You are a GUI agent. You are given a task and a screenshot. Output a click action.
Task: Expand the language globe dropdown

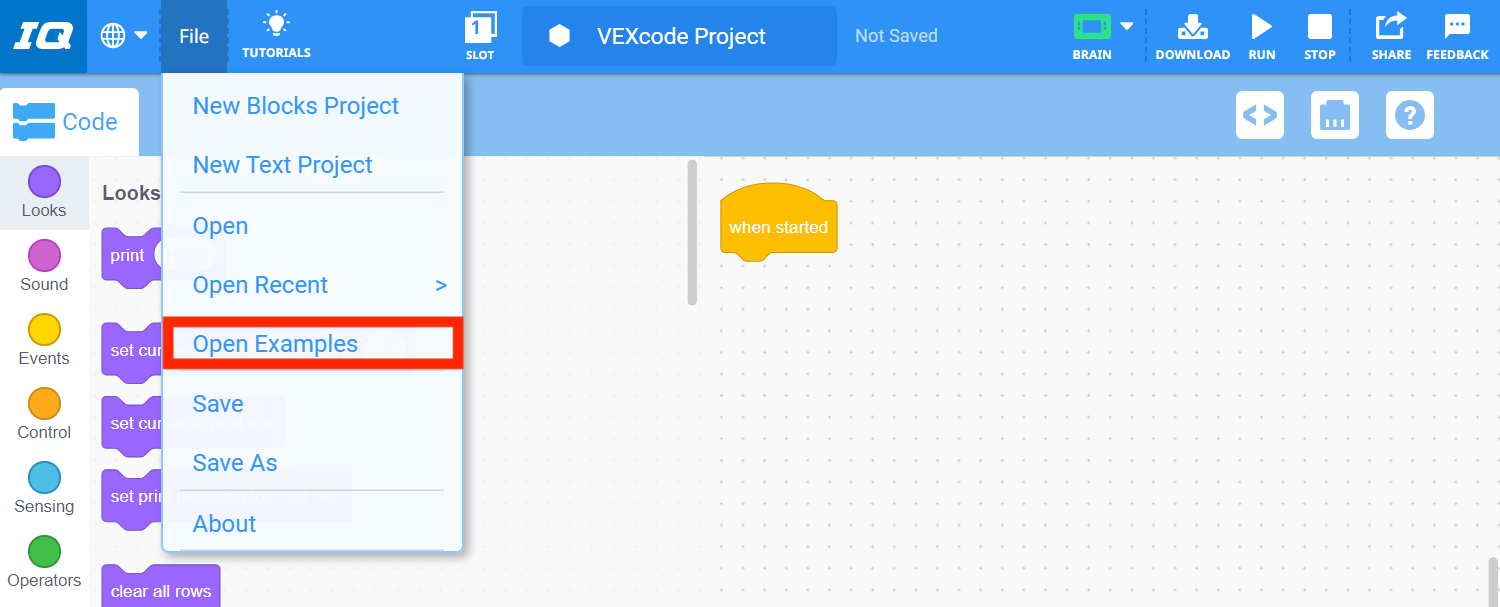[122, 33]
